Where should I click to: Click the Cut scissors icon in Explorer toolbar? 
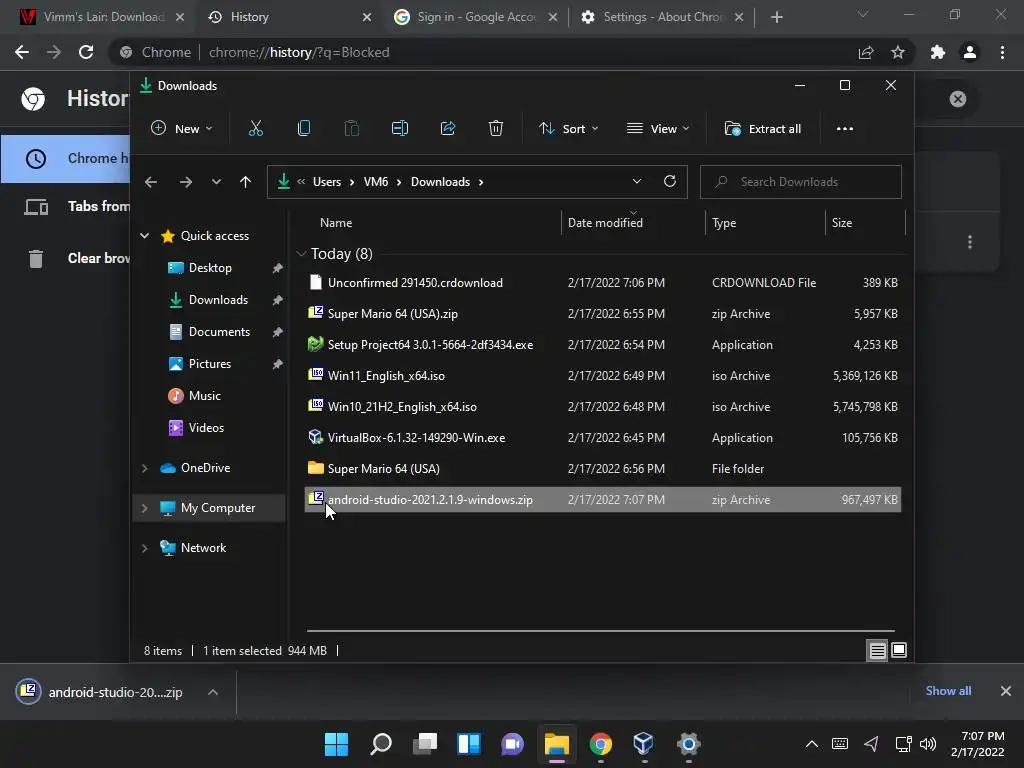point(255,129)
